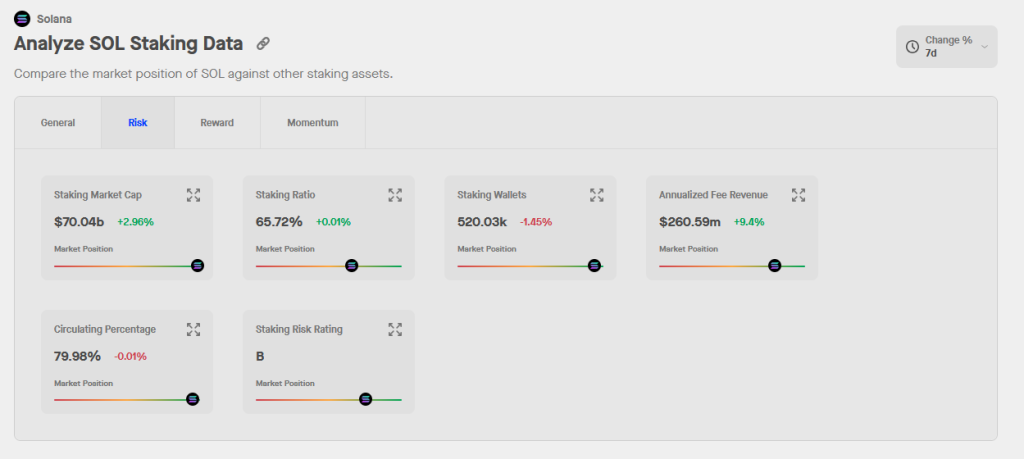
Task: Click SOL marker on Staking Wallets slider
Action: point(594,266)
